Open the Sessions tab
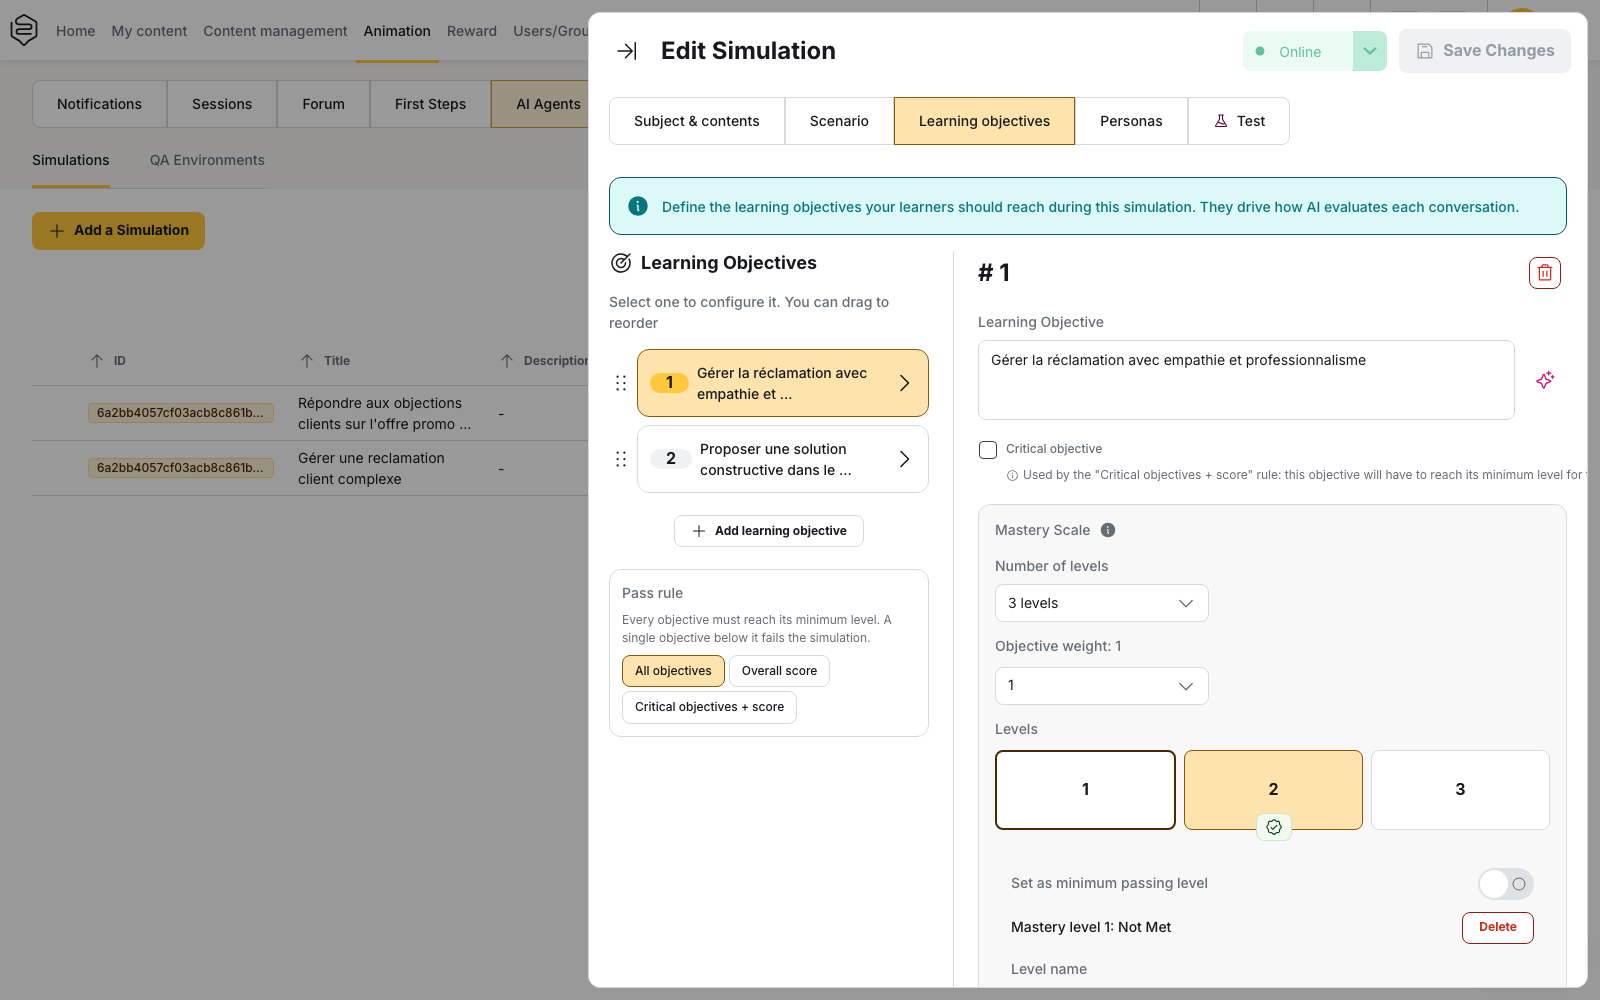1600x1000 pixels. [222, 104]
